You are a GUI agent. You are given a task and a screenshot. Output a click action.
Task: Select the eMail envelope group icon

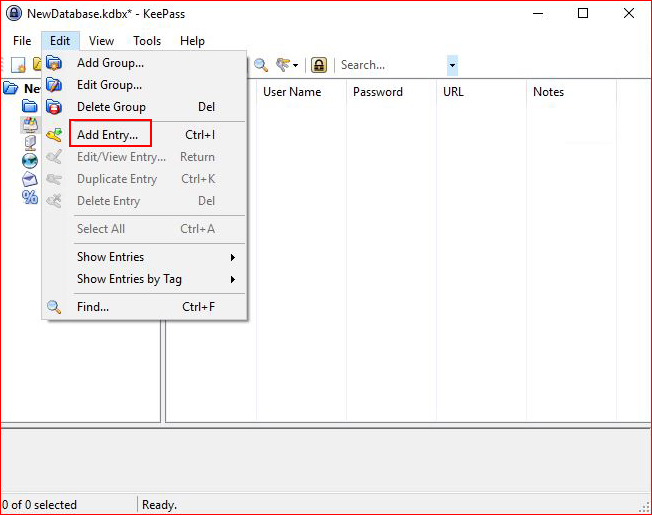point(30,179)
